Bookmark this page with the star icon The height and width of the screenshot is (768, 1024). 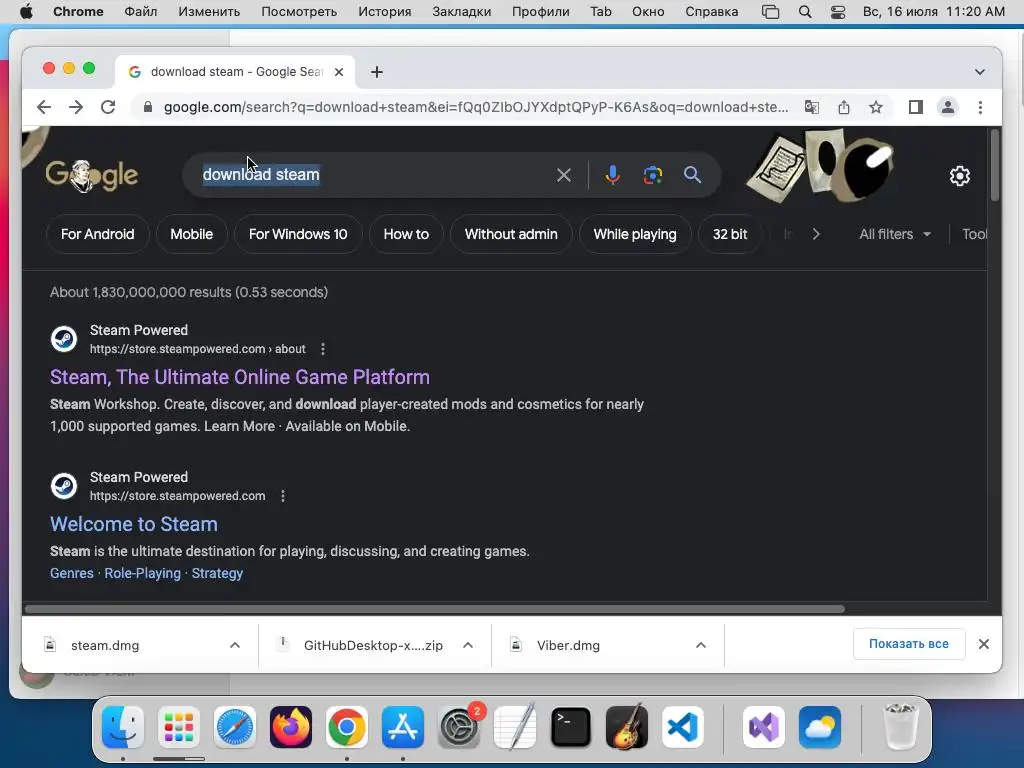(x=876, y=107)
